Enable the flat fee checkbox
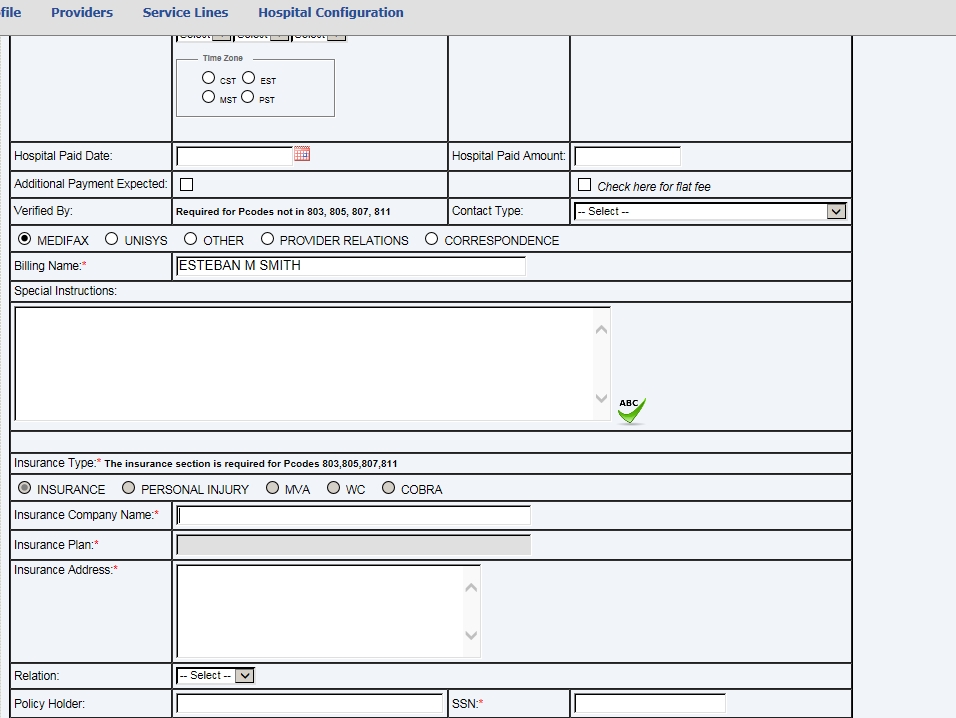Image resolution: width=956 pixels, height=718 pixels. tap(585, 185)
